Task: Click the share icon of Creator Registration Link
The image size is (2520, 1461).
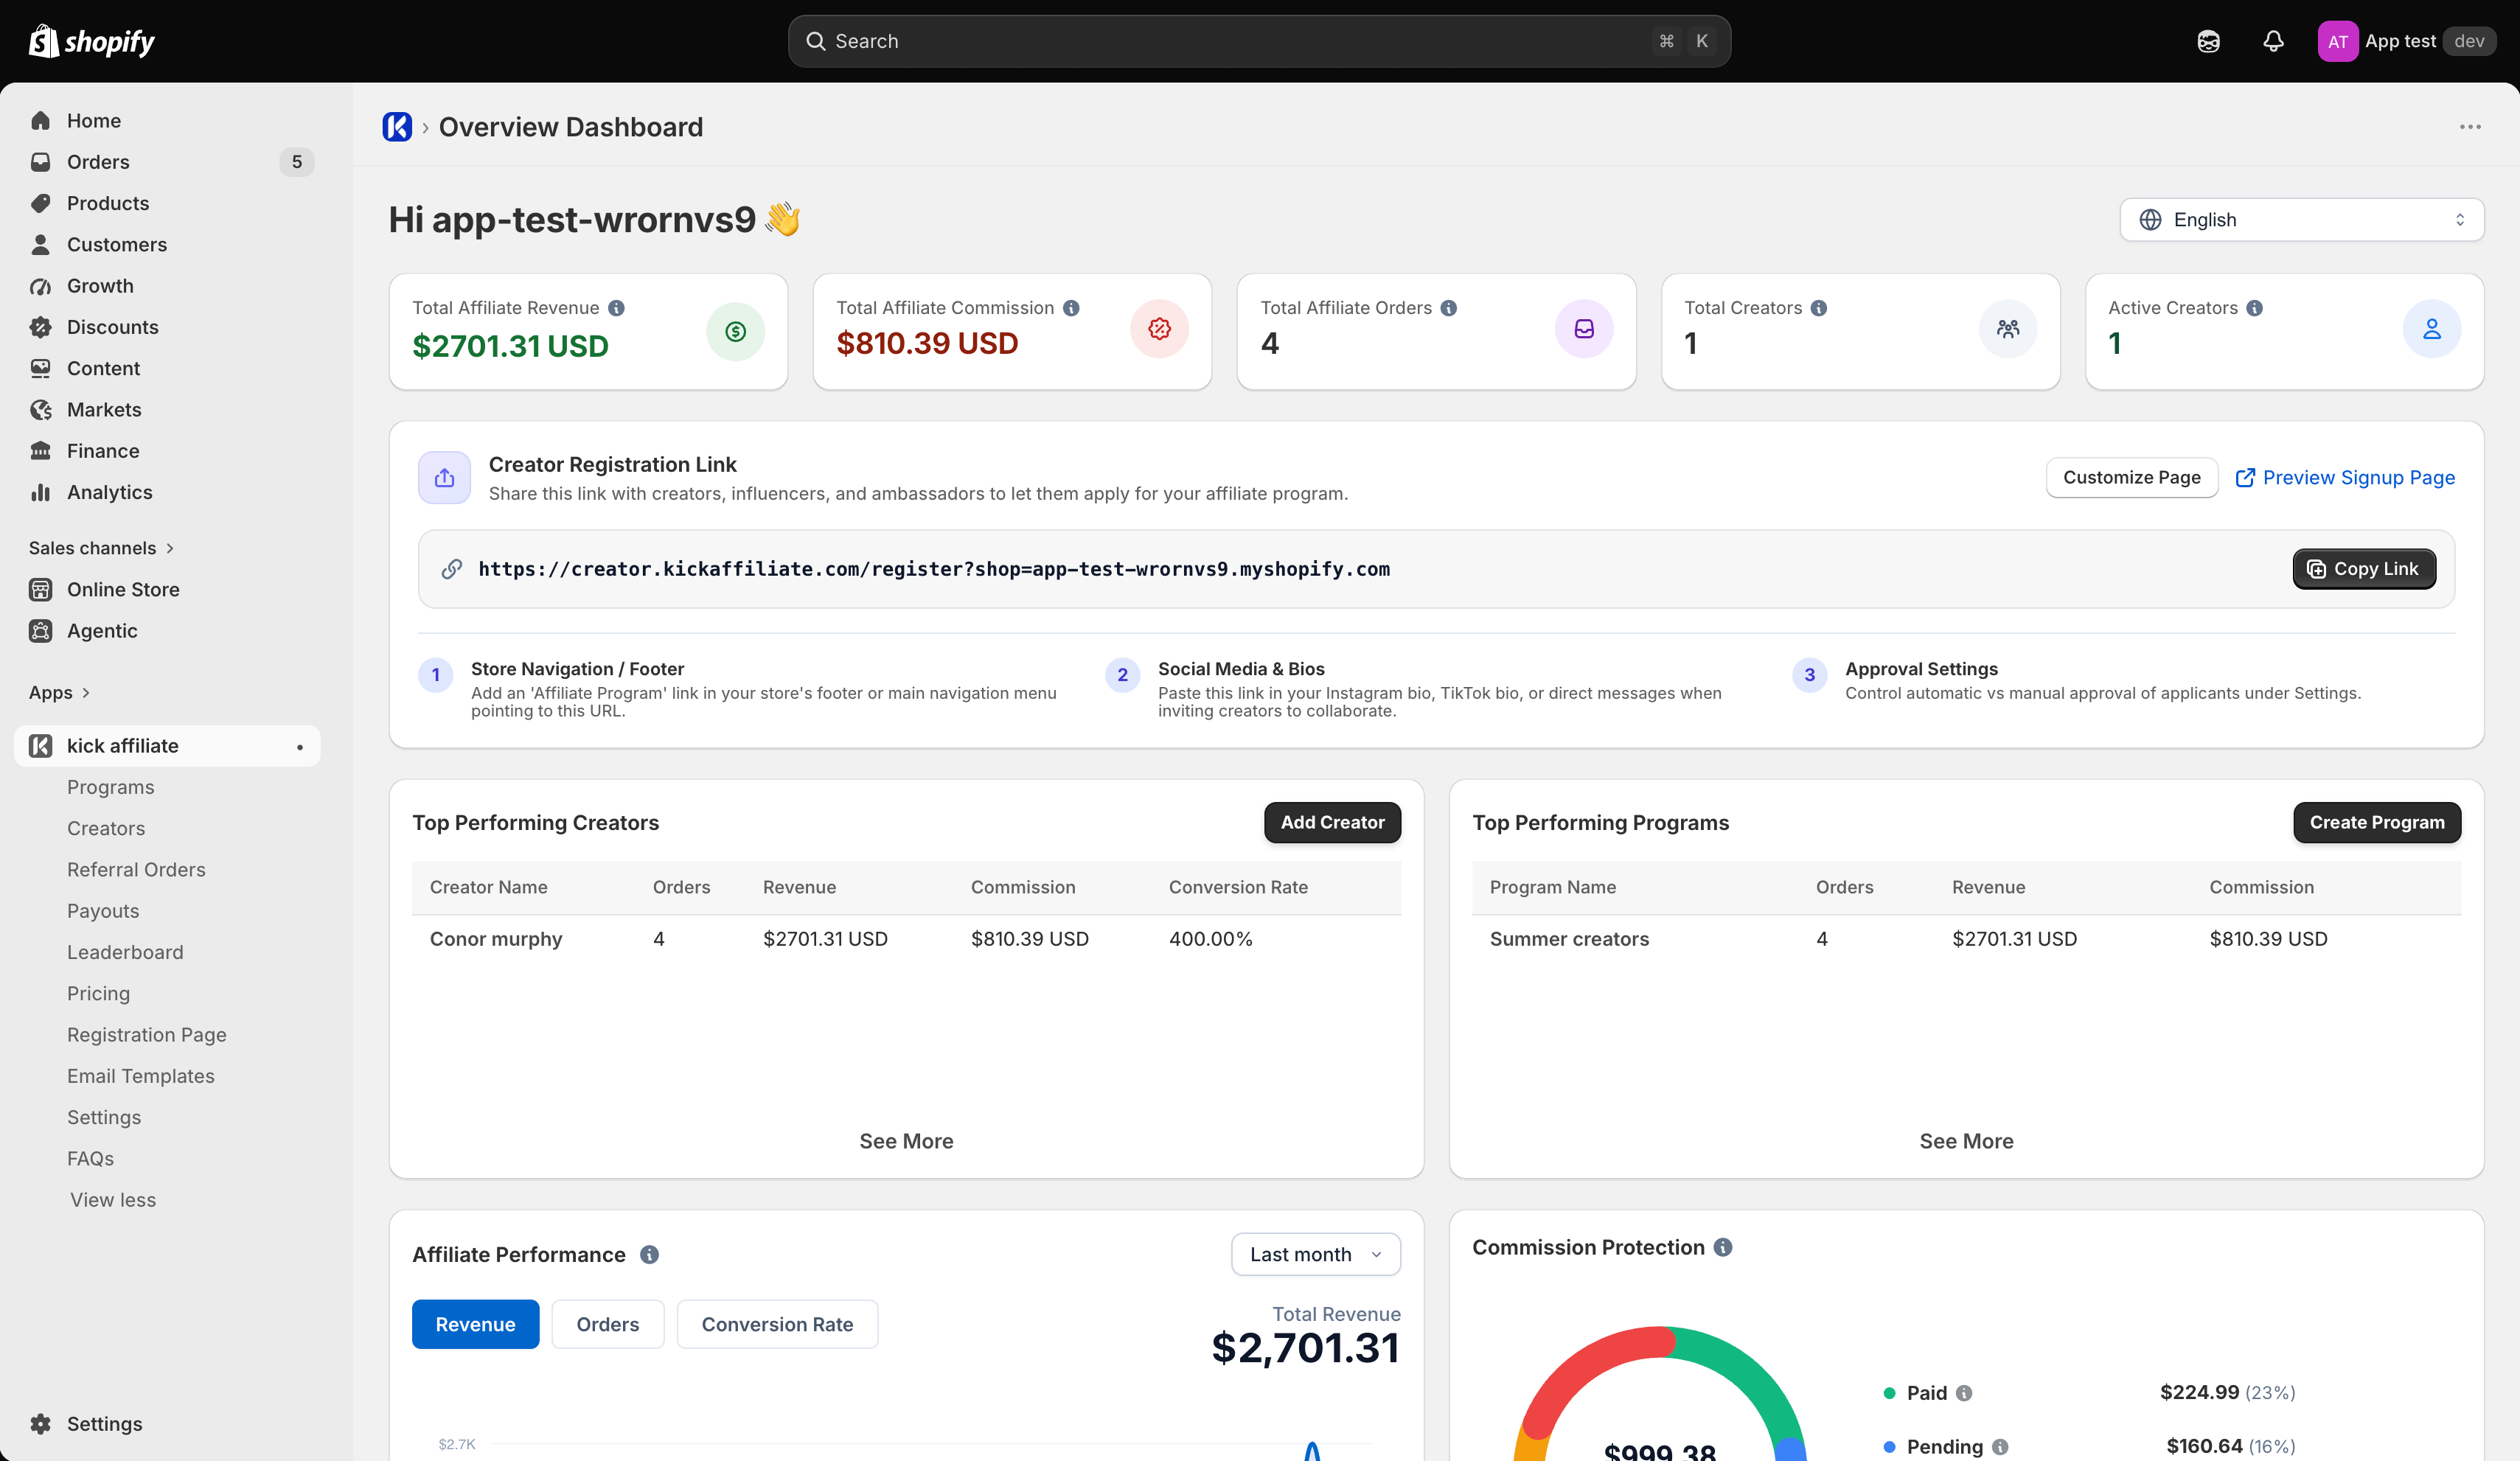Action: click(444, 478)
